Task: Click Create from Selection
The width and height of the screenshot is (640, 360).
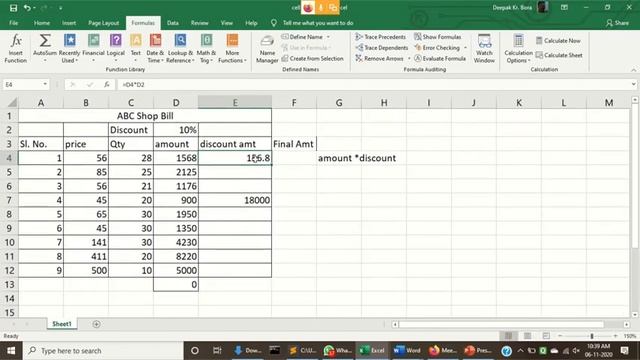Action: (x=313, y=58)
